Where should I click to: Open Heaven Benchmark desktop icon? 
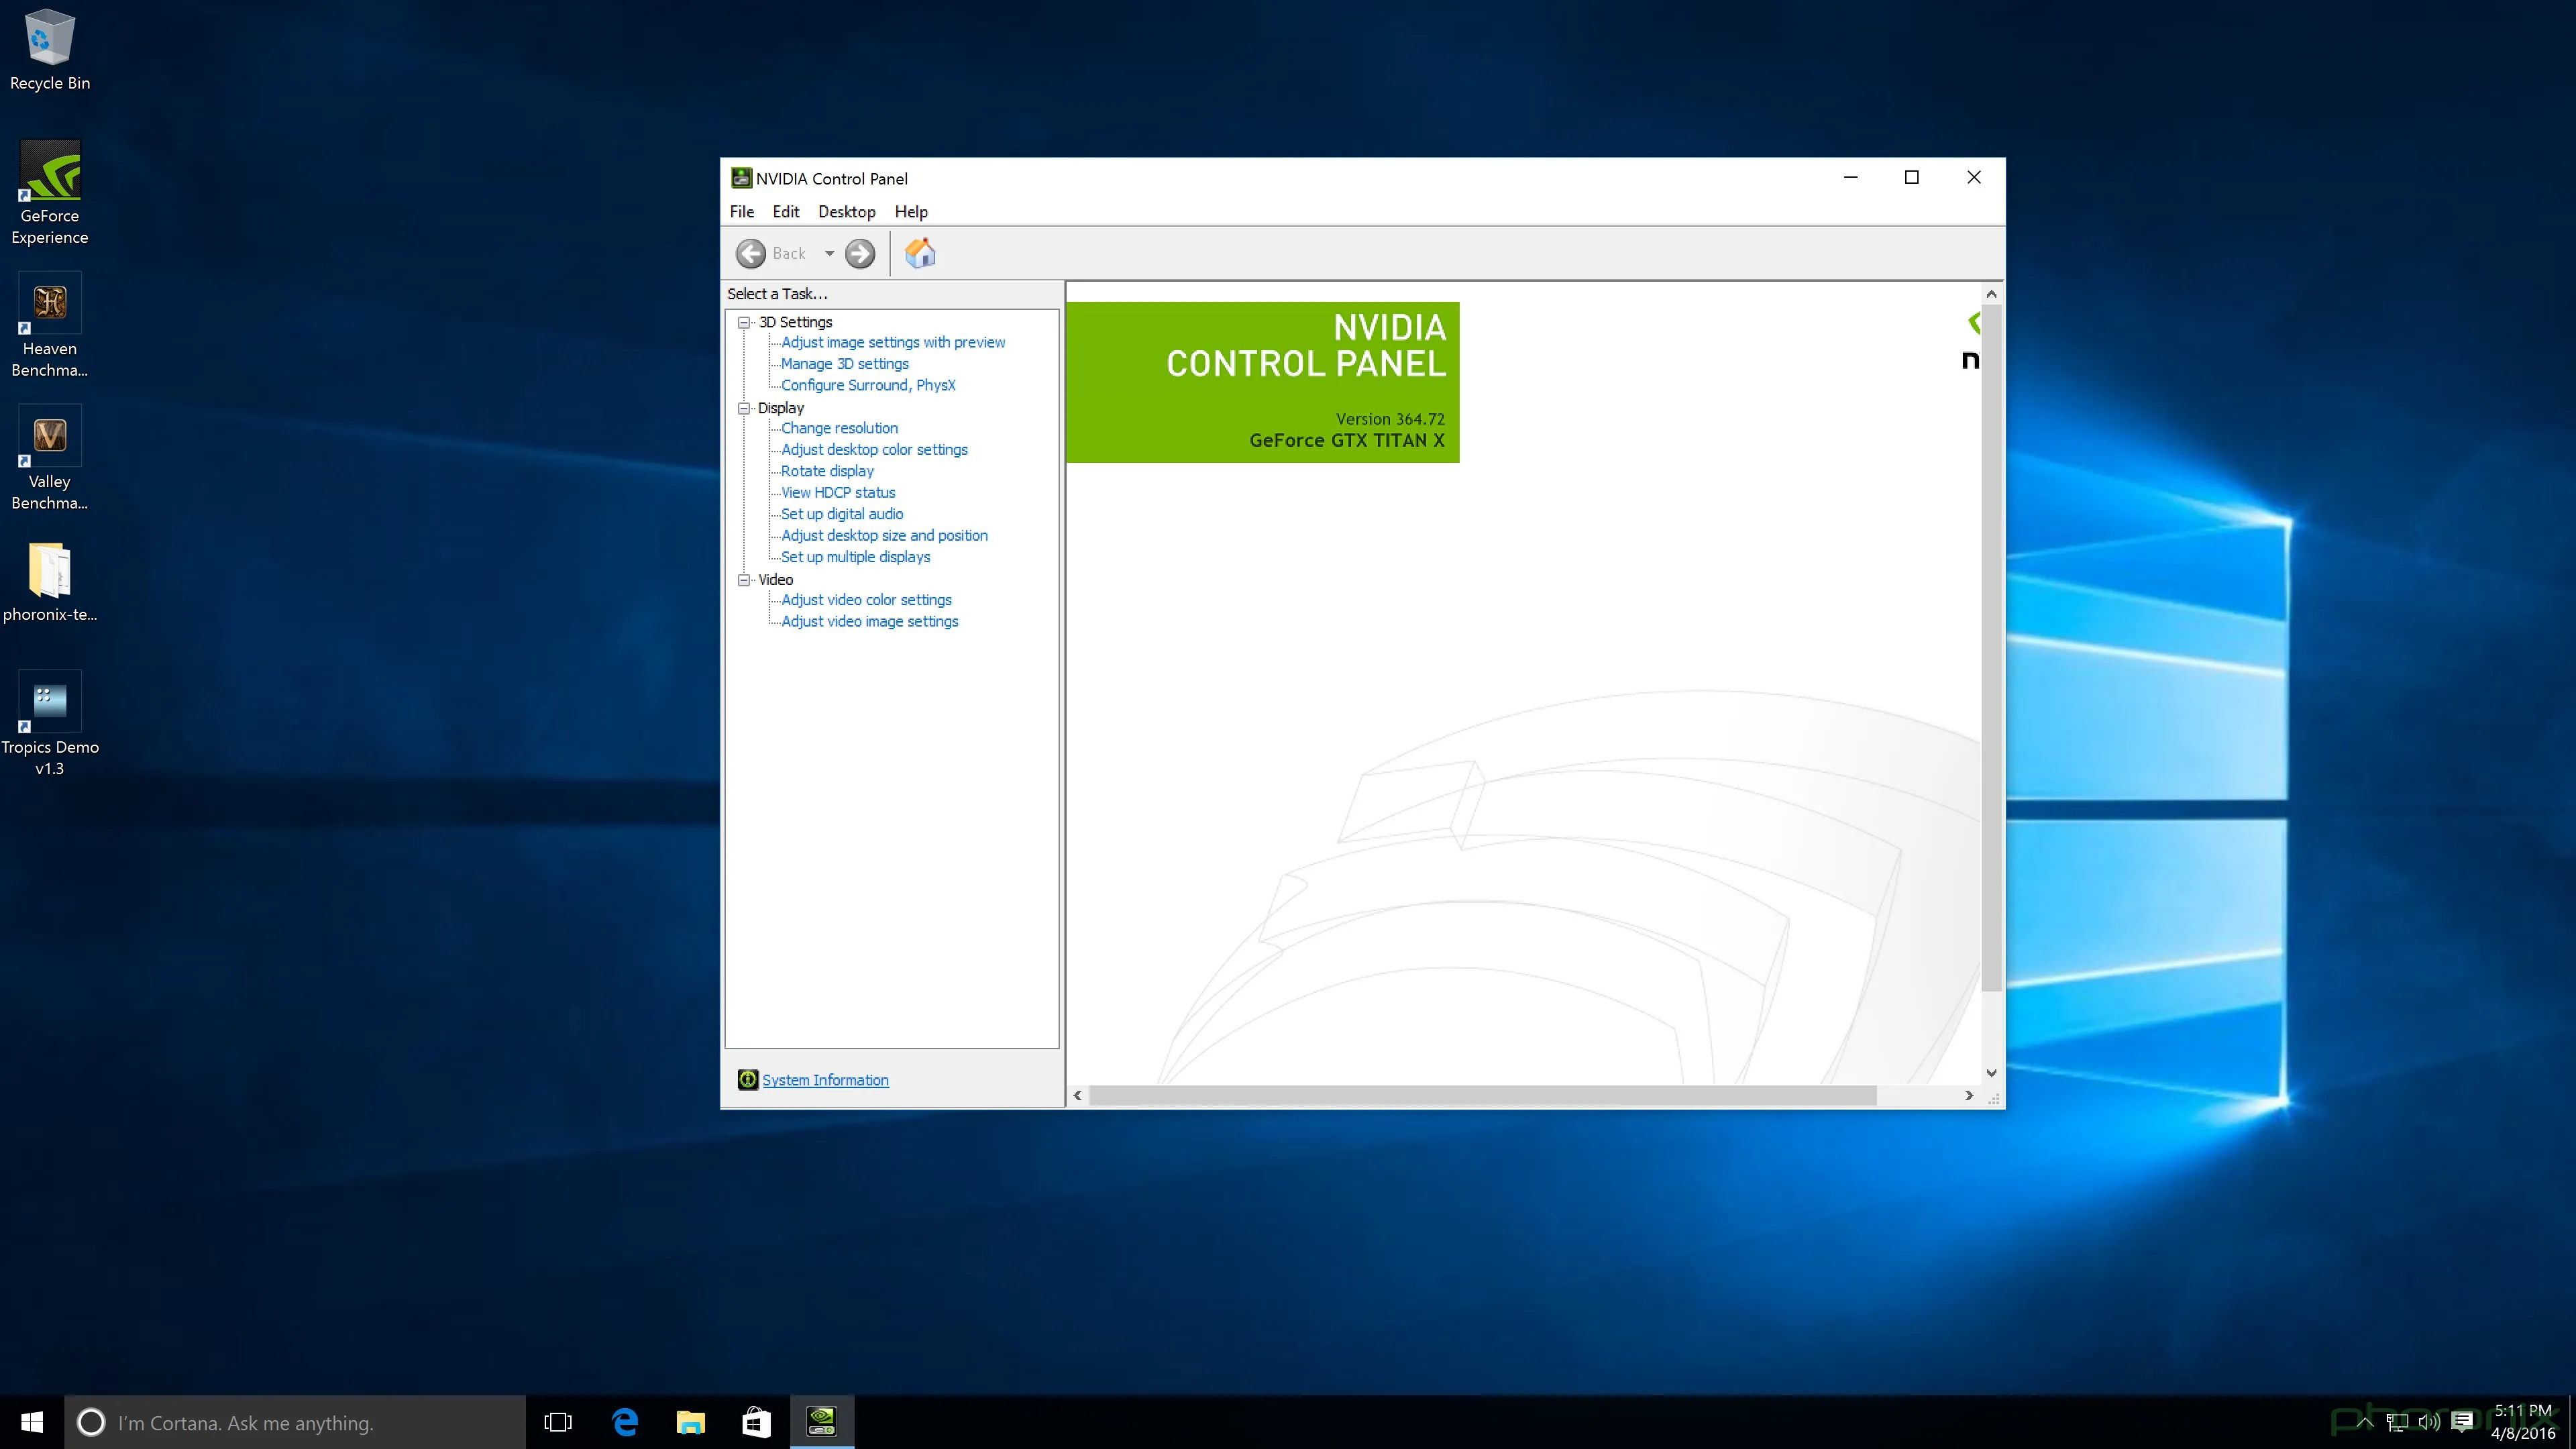[50, 304]
